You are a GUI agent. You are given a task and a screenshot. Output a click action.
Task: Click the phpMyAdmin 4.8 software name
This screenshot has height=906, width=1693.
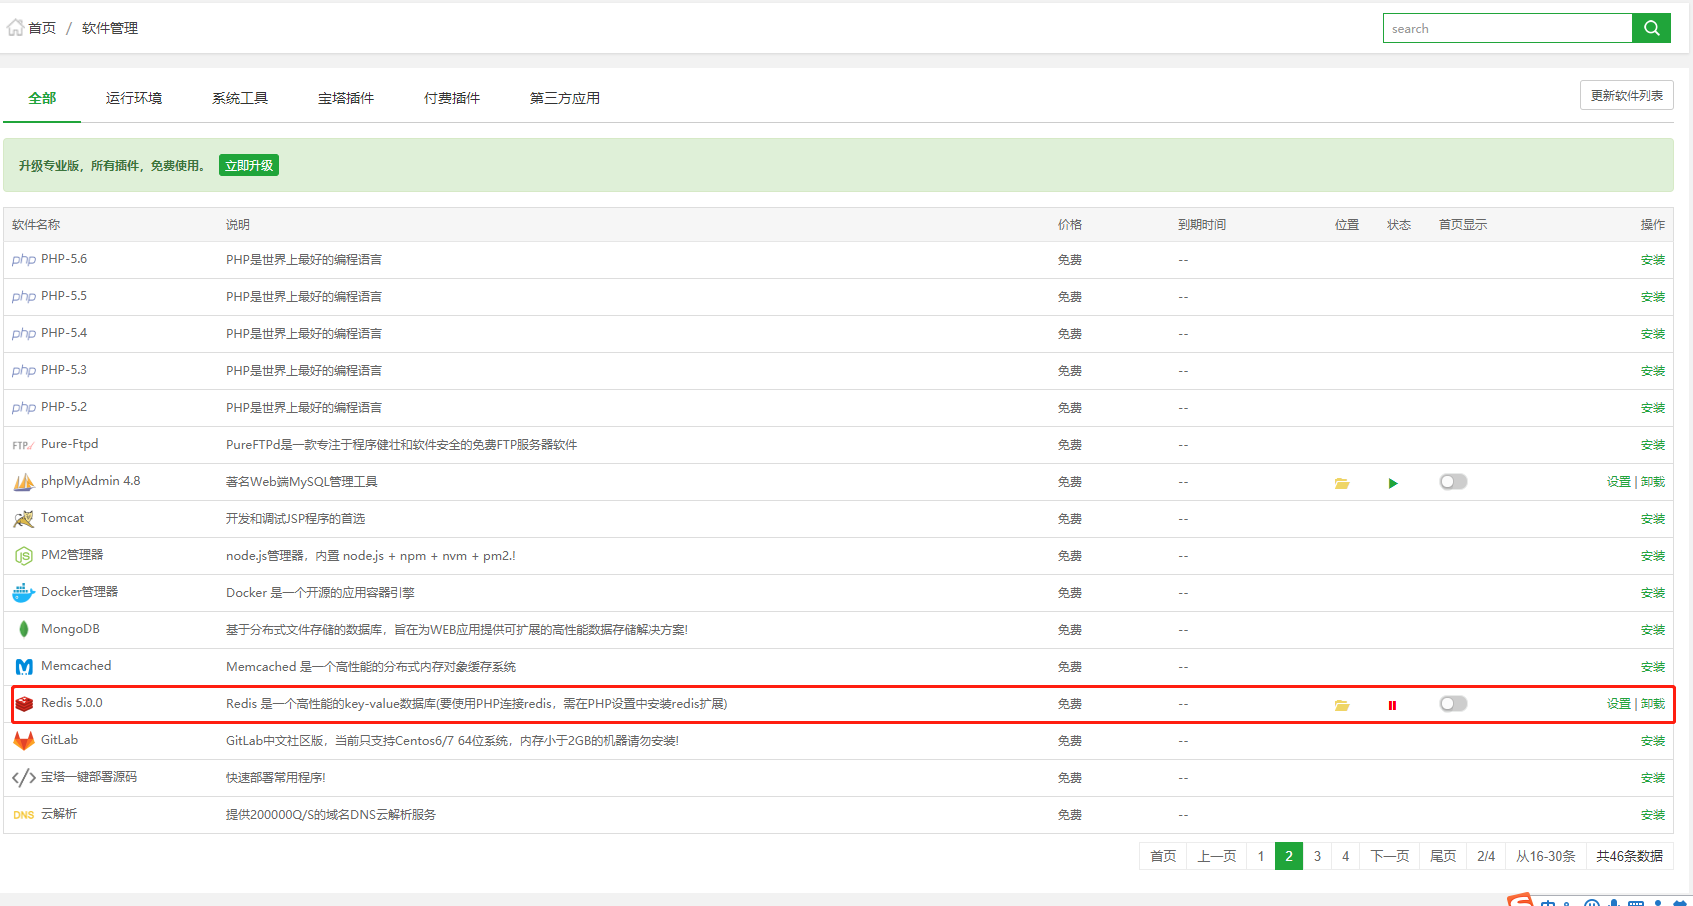91,481
